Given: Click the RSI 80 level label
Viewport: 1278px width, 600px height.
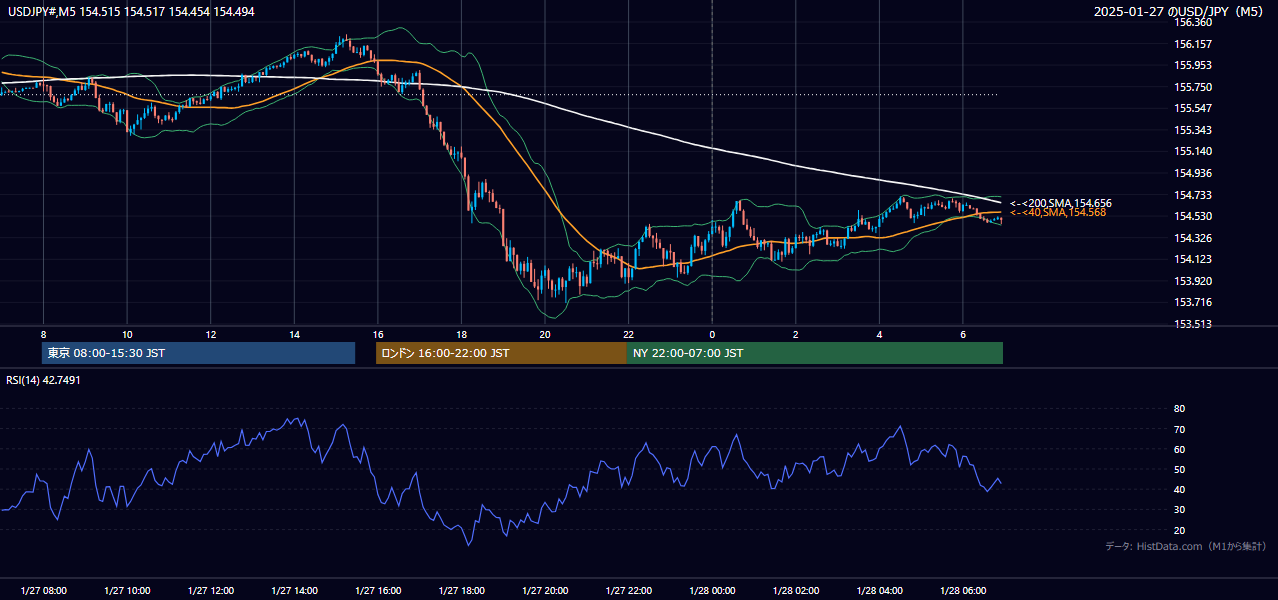Looking at the screenshot, I should [x=1179, y=409].
